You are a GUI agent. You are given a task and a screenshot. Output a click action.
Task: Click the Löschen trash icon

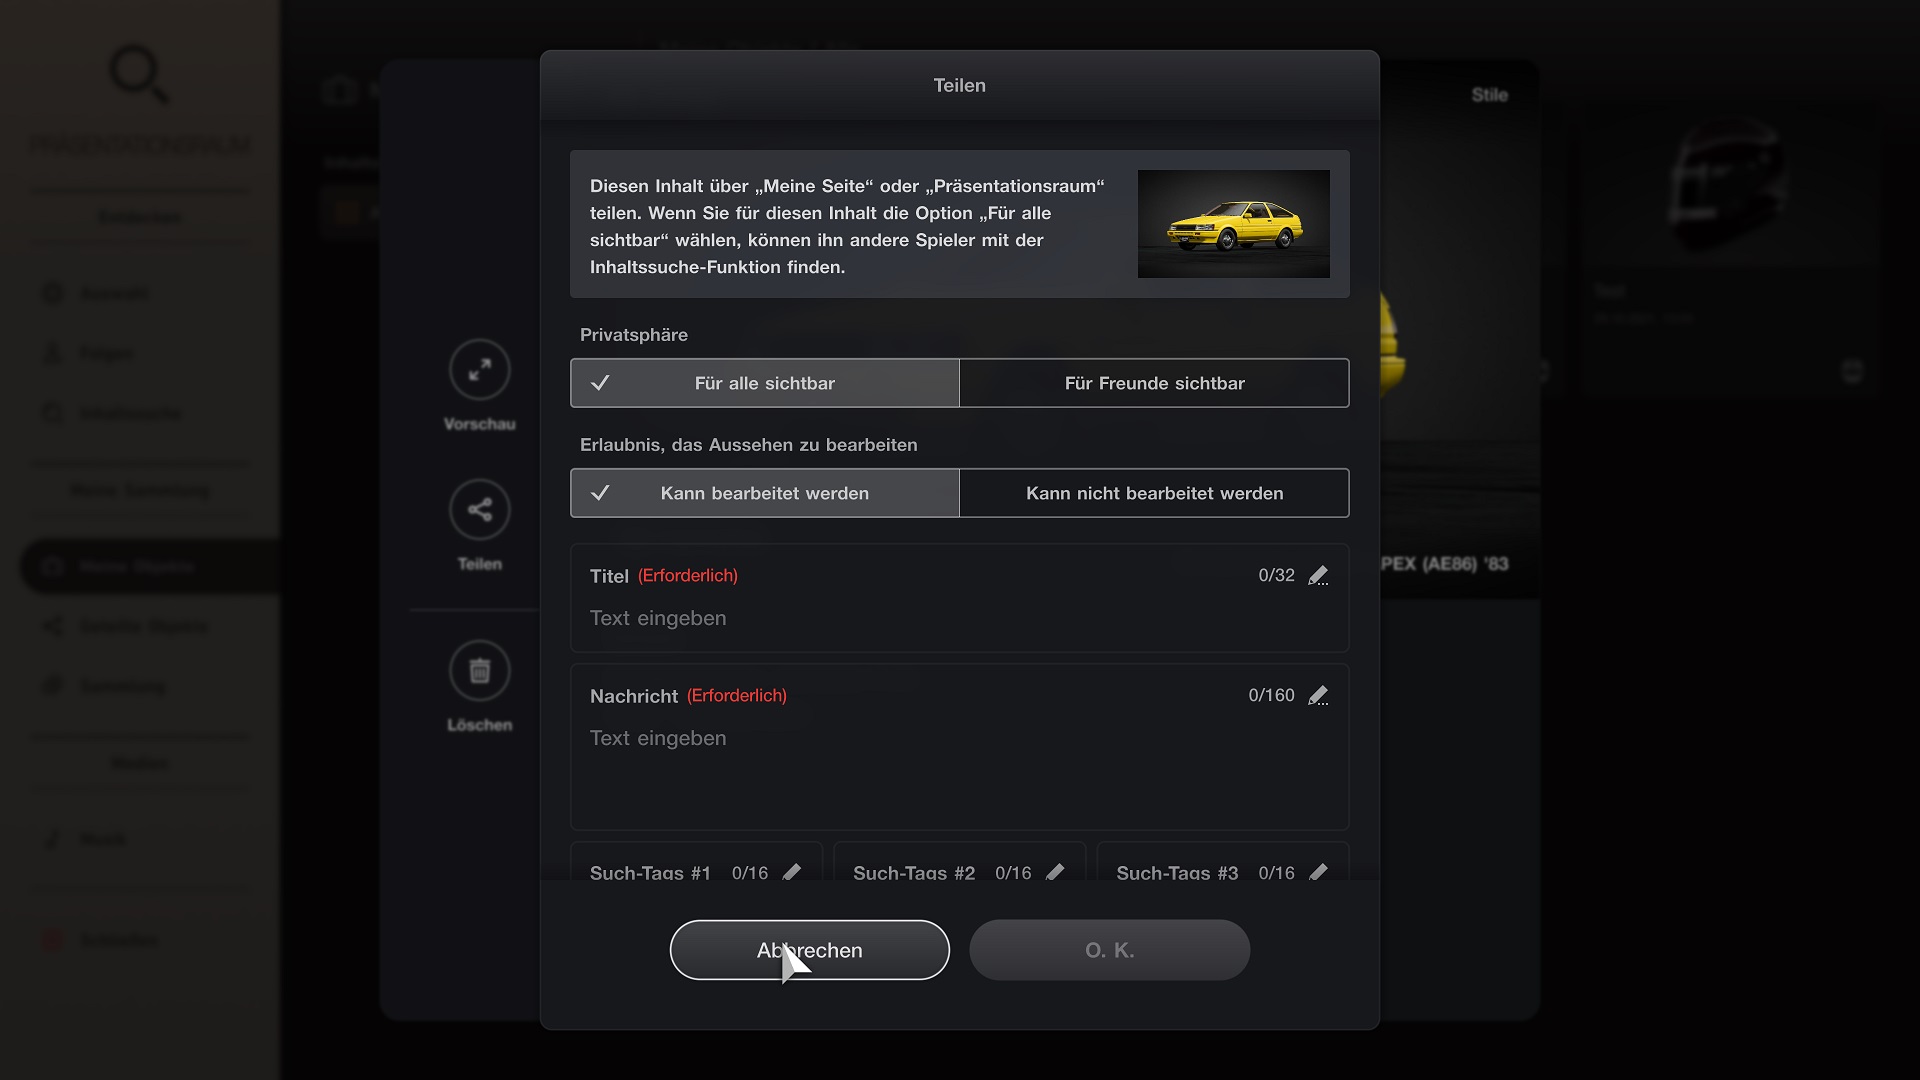coord(480,670)
